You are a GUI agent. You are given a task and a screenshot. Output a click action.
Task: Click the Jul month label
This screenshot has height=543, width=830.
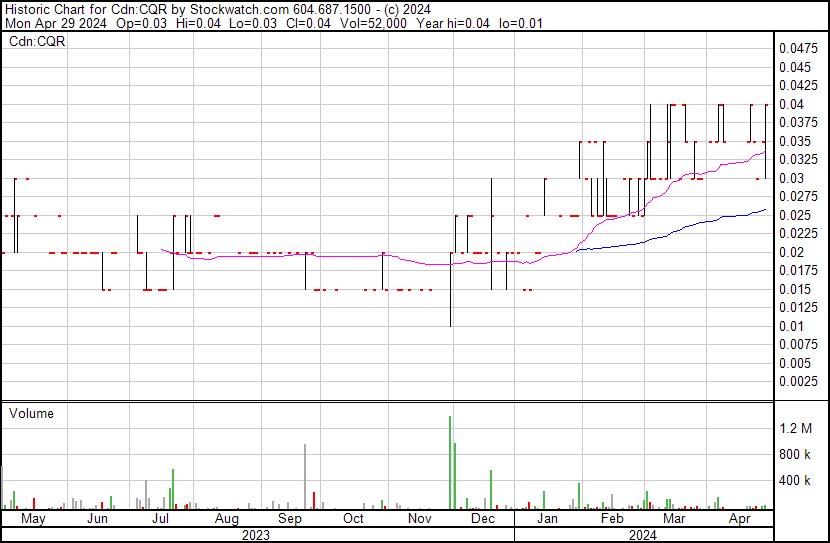click(160, 519)
